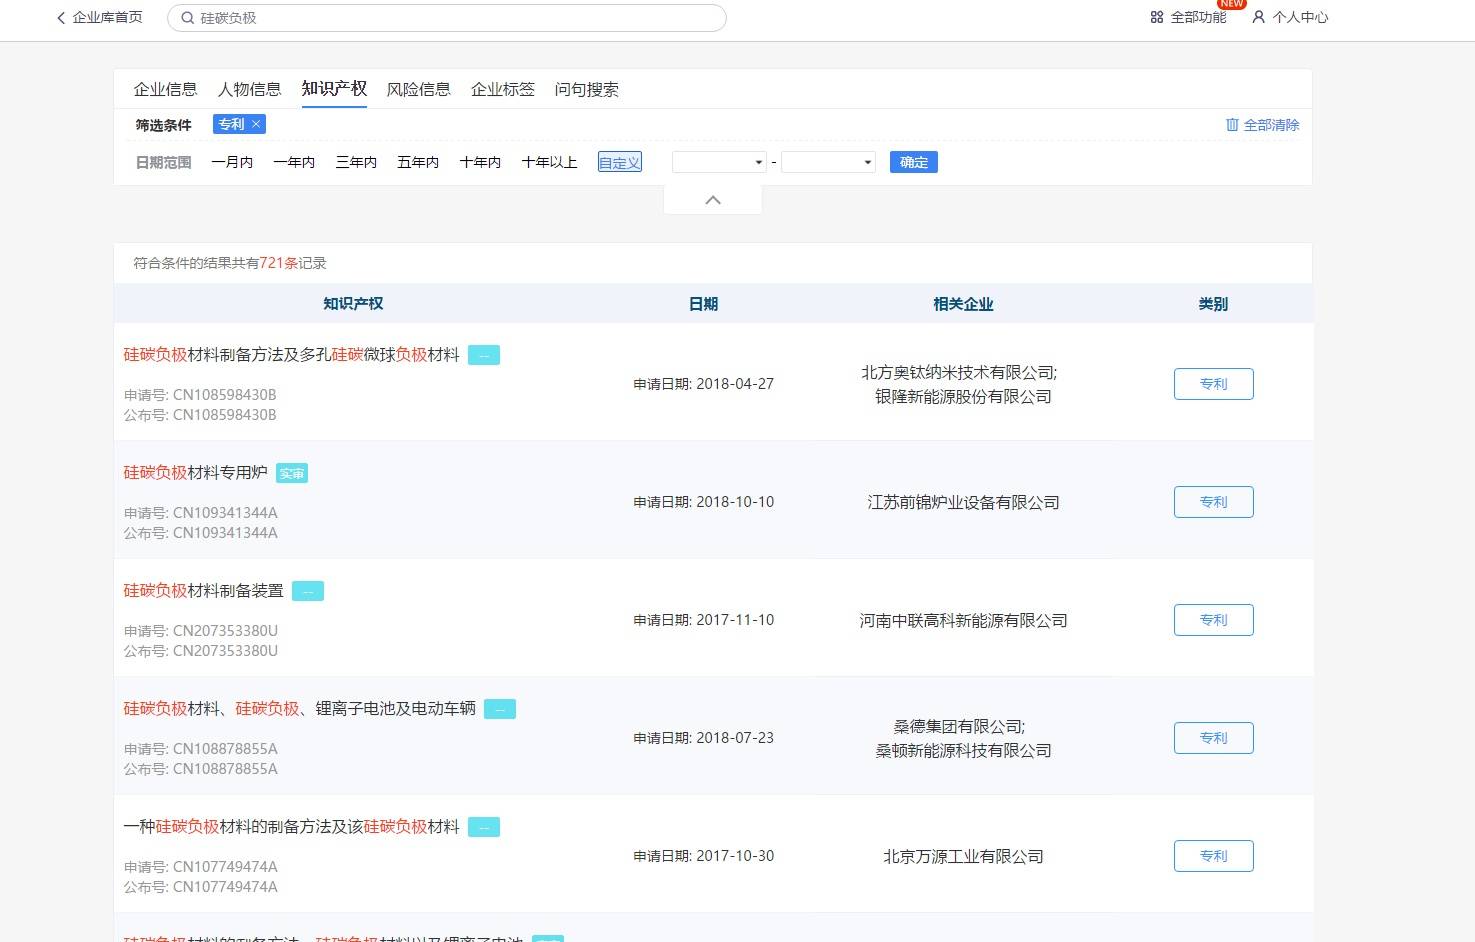Open the 风险信息 tab
This screenshot has height=942, width=1475.
(x=418, y=89)
